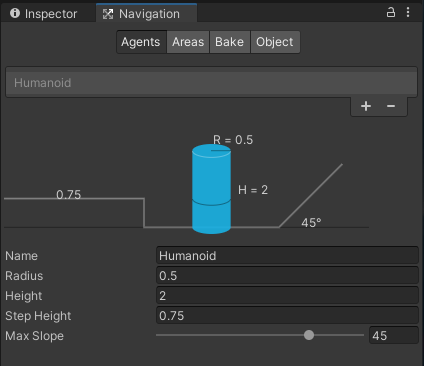Open the Object section
This screenshot has width=424, height=366.
[x=275, y=42]
